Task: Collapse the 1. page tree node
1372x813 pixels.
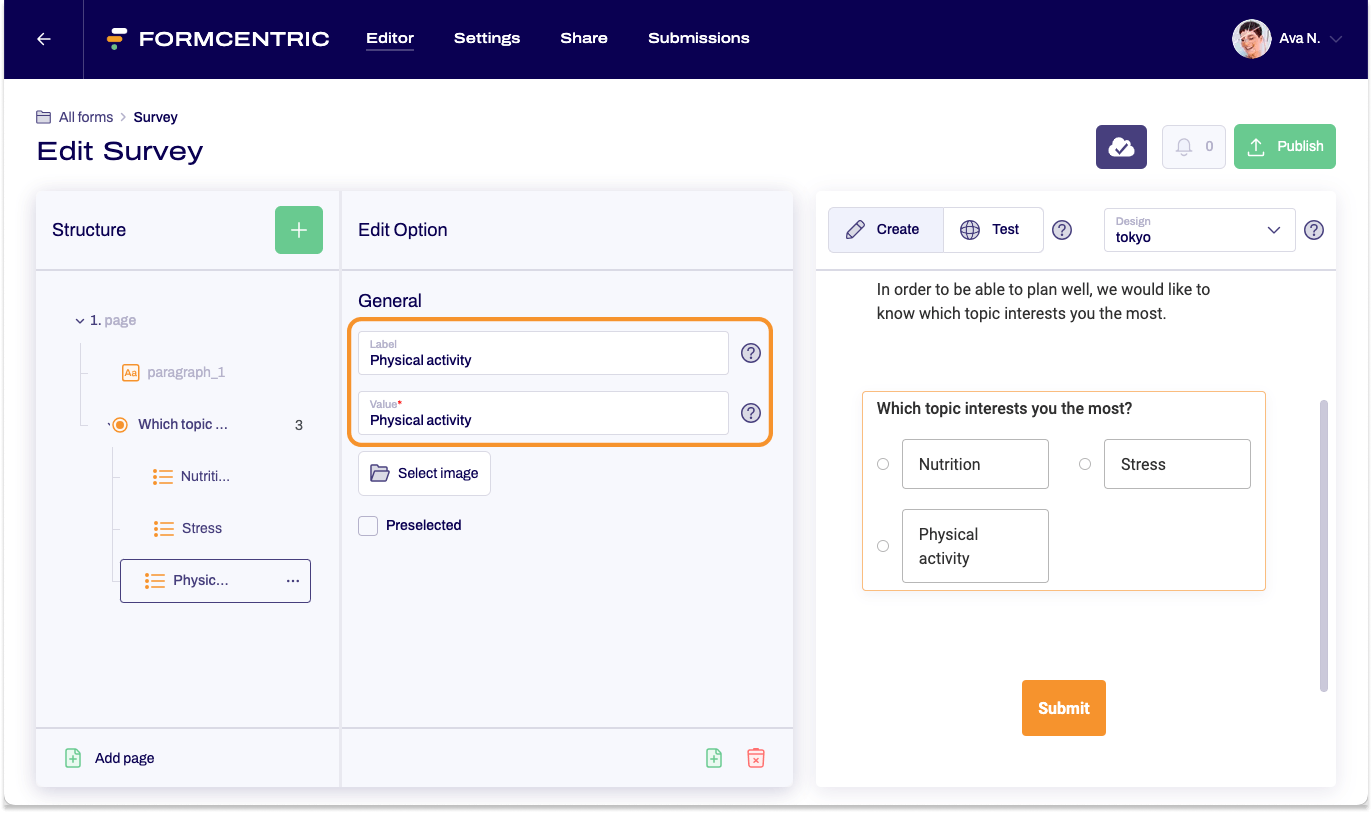Action: 80,321
